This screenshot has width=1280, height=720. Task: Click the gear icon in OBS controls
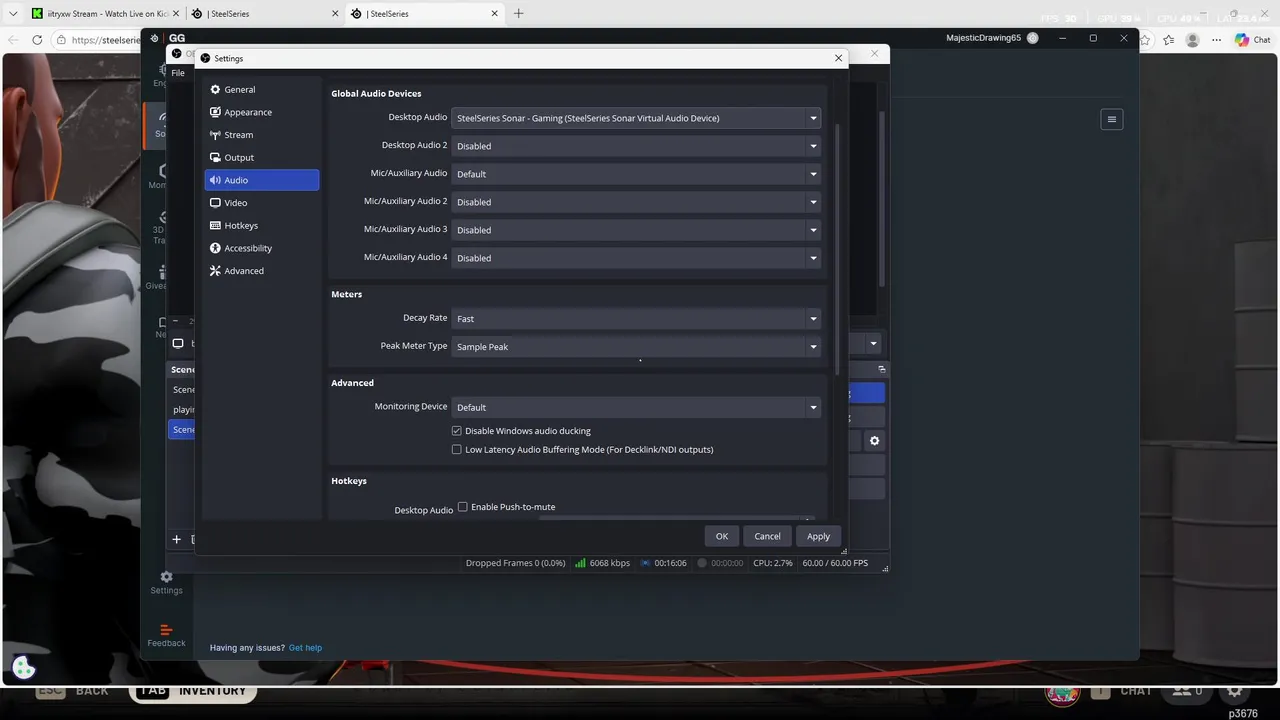[x=874, y=441]
